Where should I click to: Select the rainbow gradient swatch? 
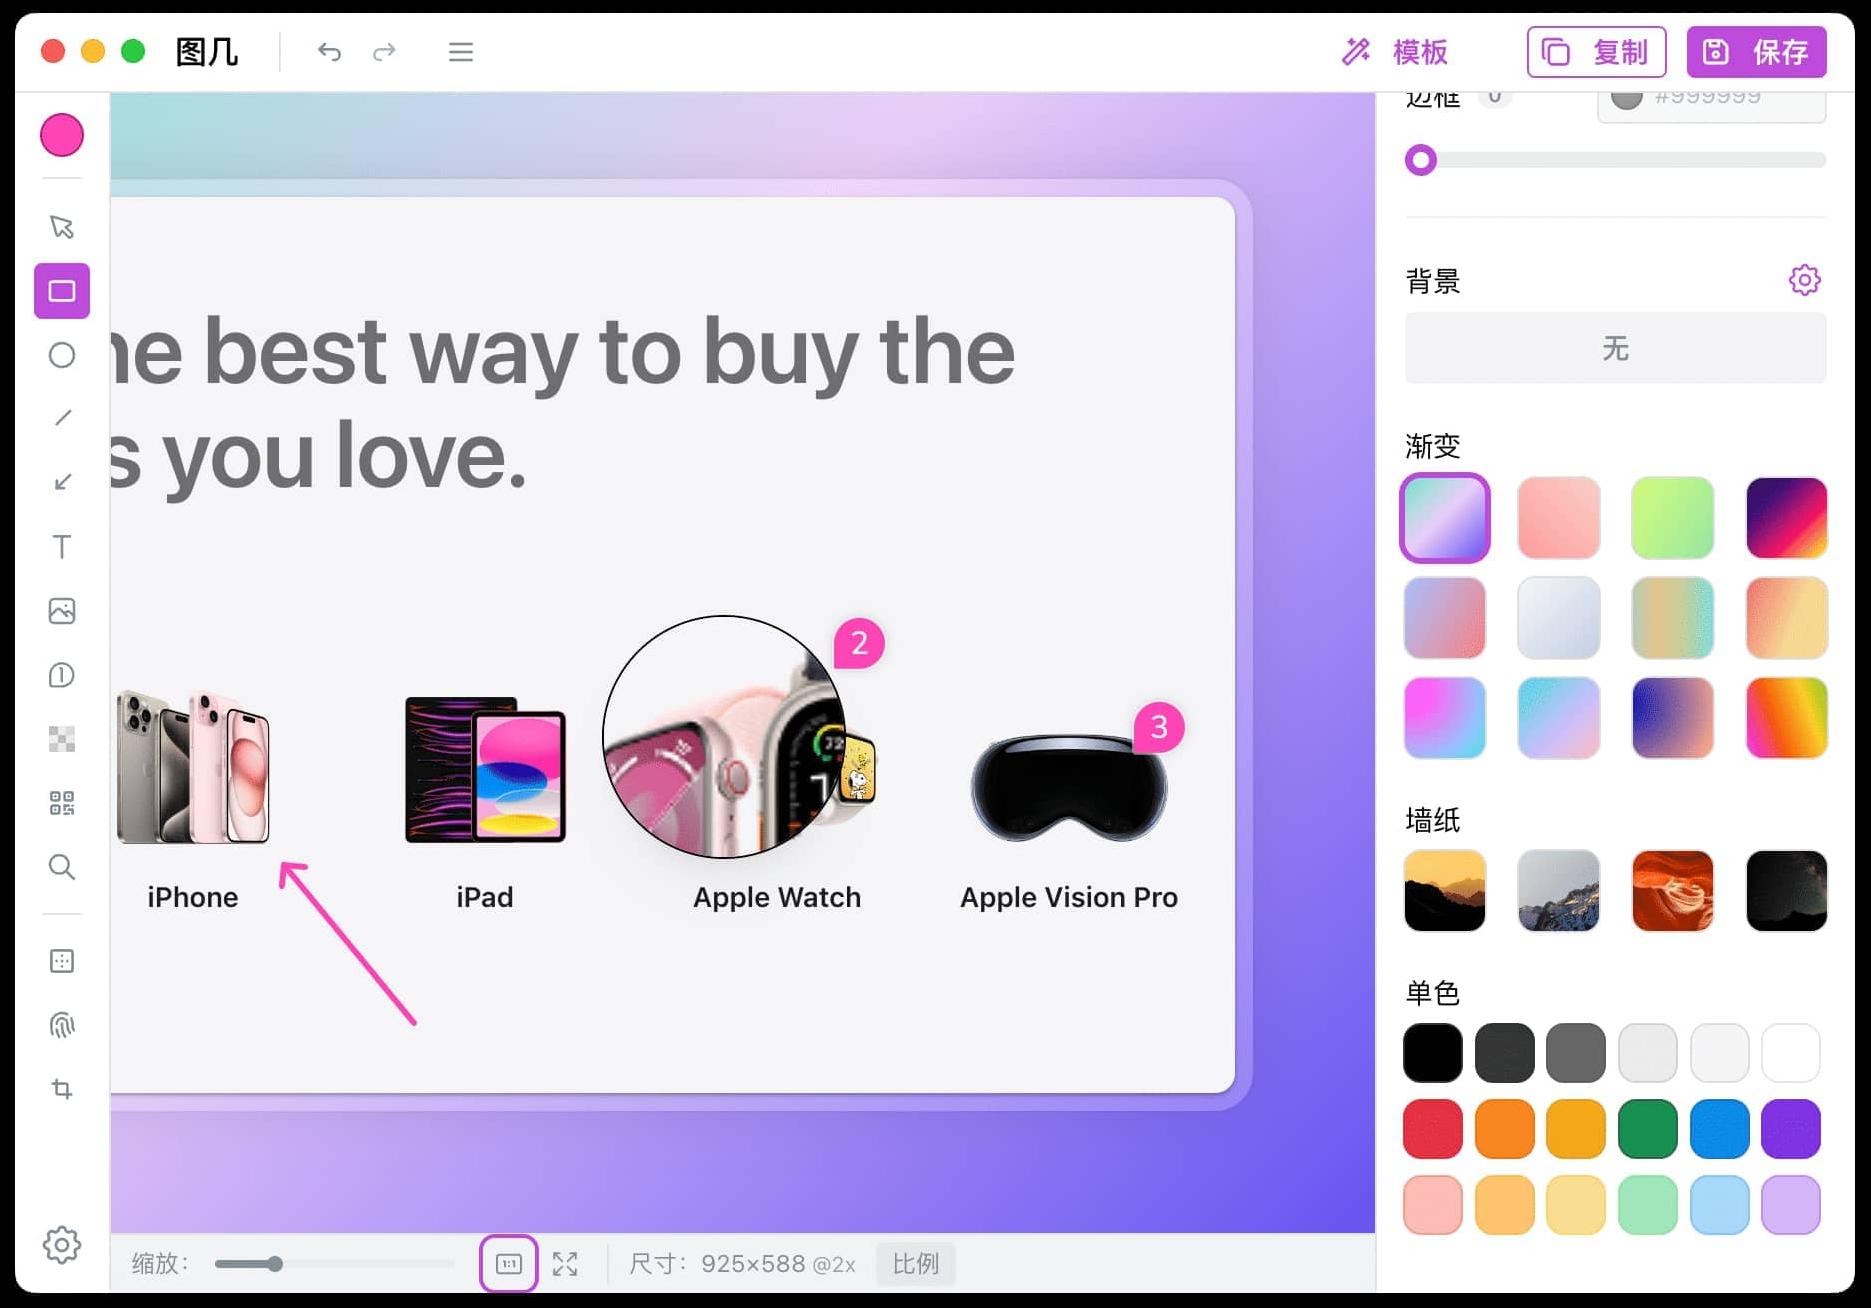[x=1787, y=718]
